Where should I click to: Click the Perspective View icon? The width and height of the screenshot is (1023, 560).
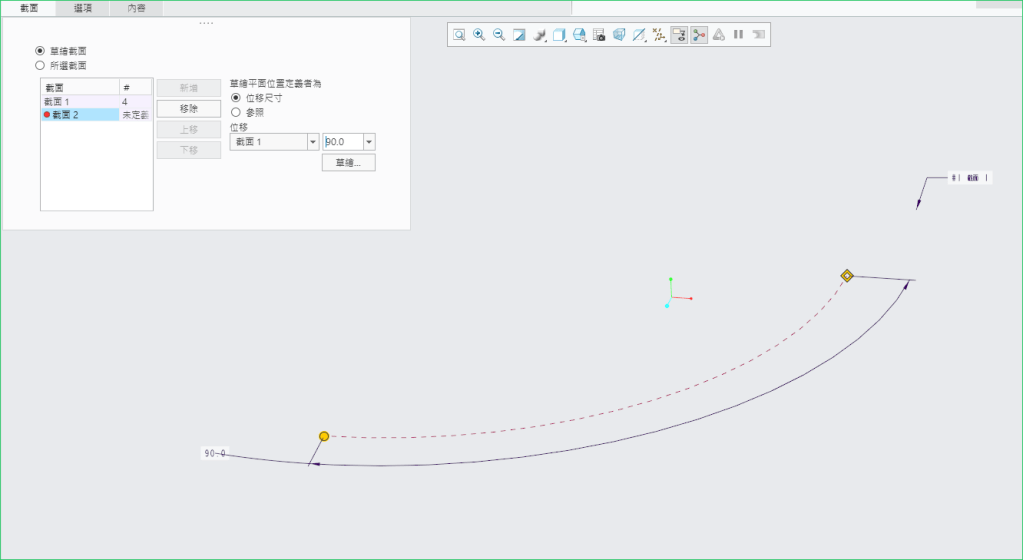point(619,34)
